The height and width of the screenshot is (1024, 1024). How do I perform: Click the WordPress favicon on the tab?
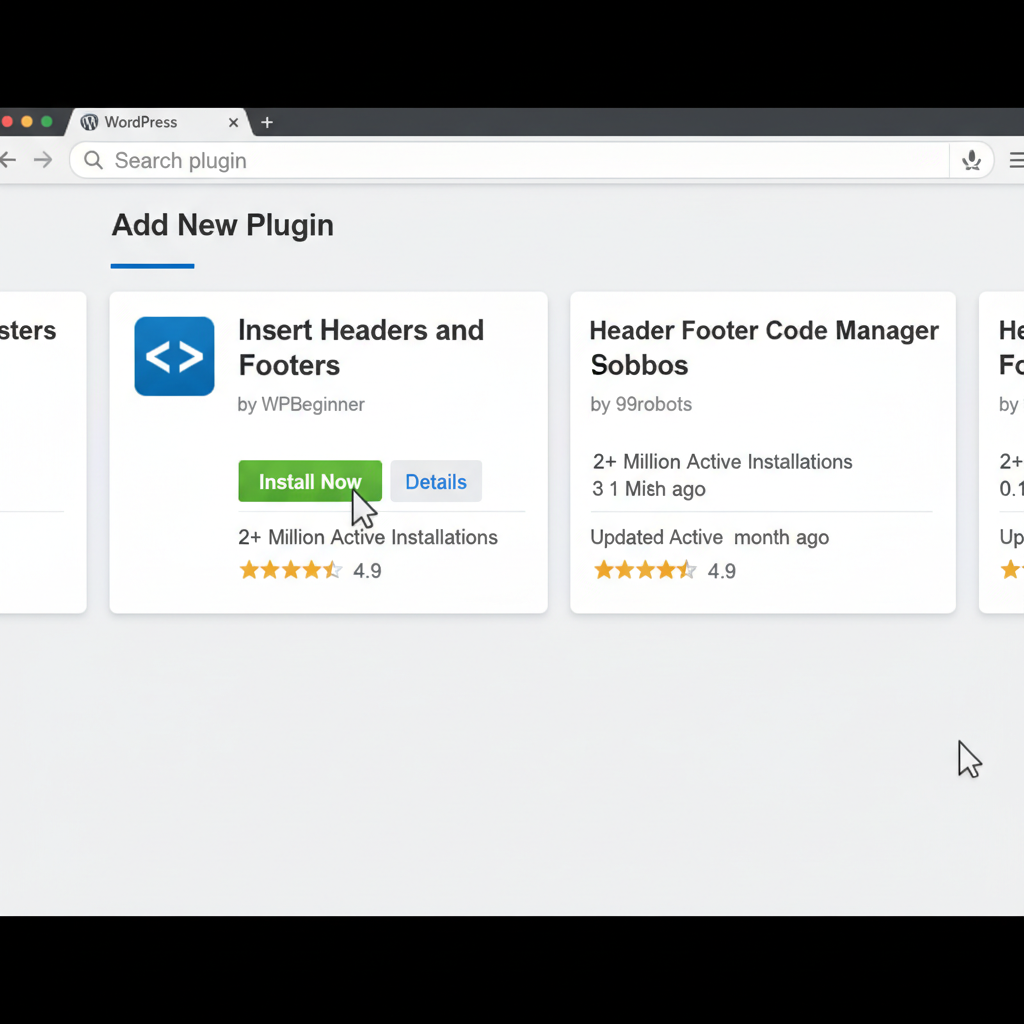89,122
